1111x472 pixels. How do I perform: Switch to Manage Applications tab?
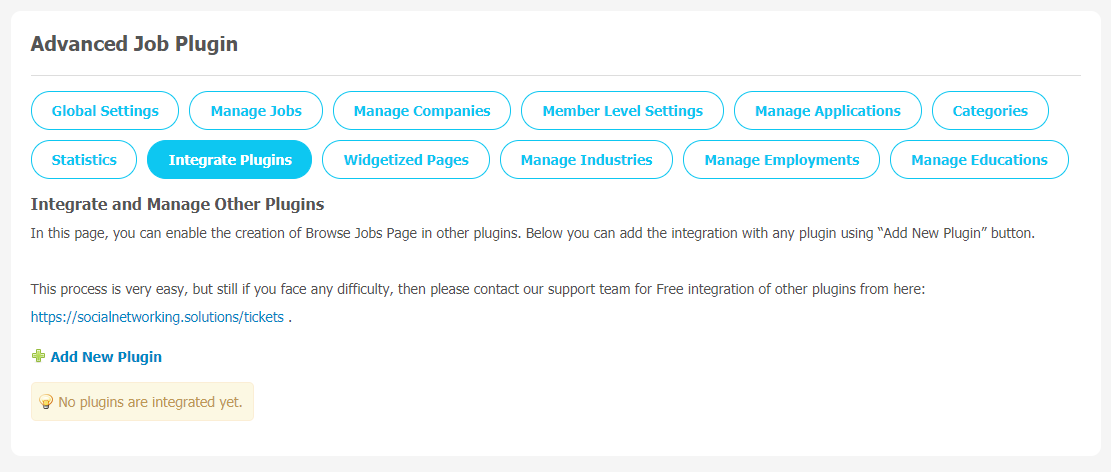[828, 111]
